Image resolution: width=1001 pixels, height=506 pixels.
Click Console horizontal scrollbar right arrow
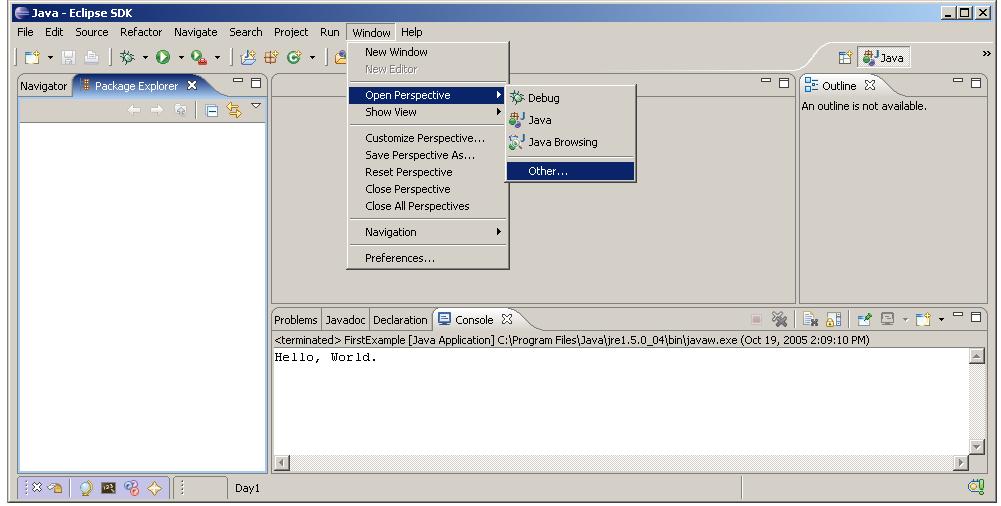961,463
